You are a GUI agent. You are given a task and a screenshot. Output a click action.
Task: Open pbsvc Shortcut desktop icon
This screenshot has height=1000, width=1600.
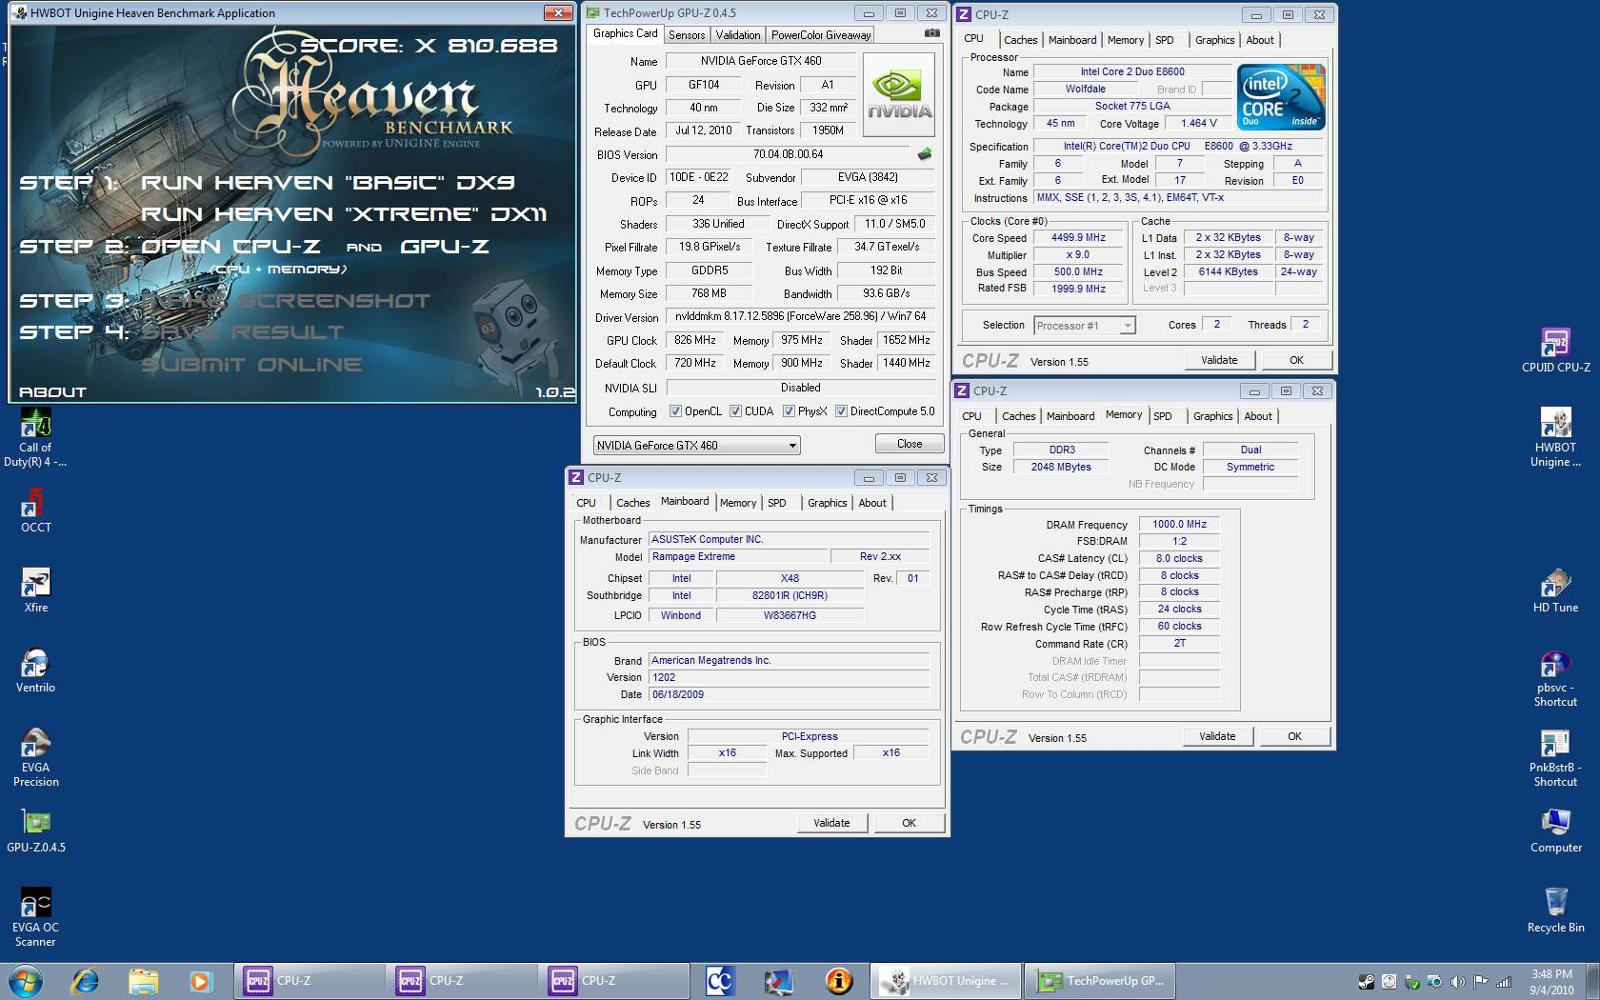tap(1555, 677)
